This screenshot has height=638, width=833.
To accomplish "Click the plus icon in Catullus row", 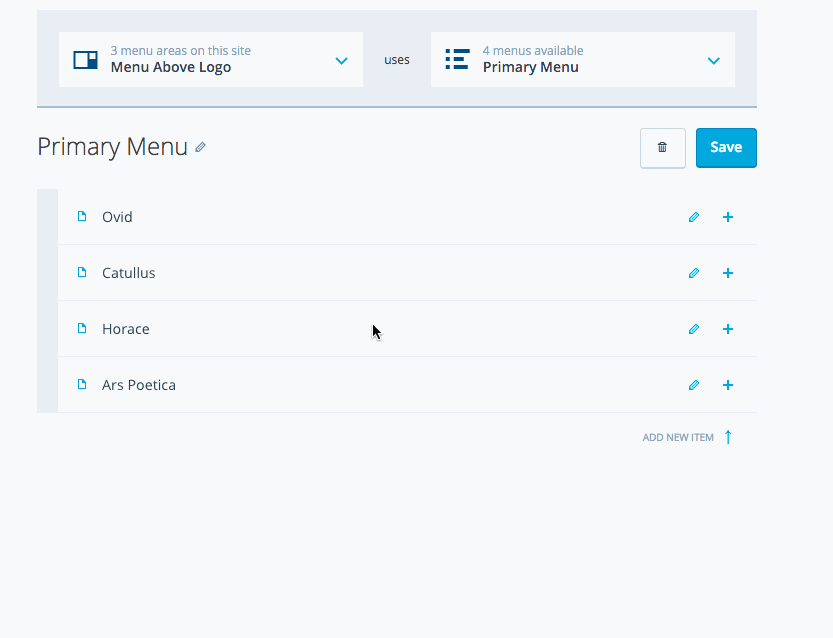I will click(x=728, y=273).
